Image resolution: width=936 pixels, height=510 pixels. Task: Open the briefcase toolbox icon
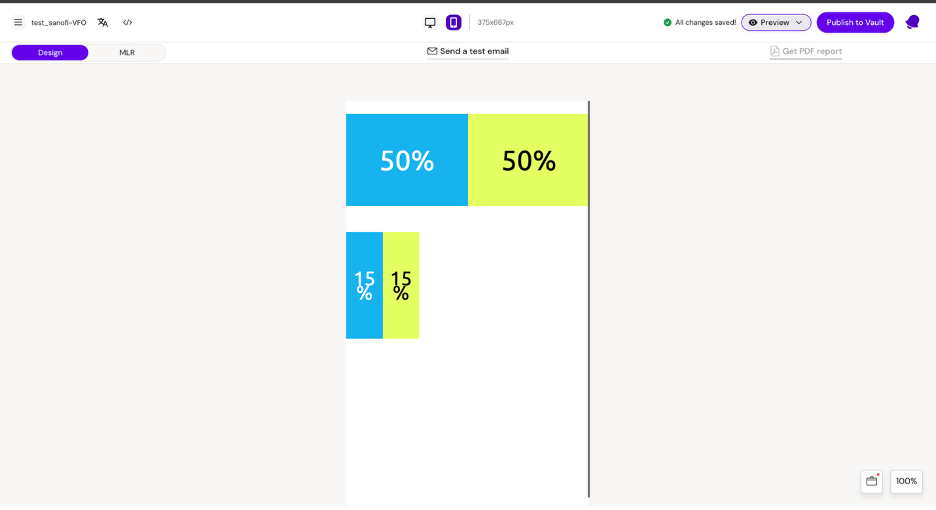click(x=871, y=481)
